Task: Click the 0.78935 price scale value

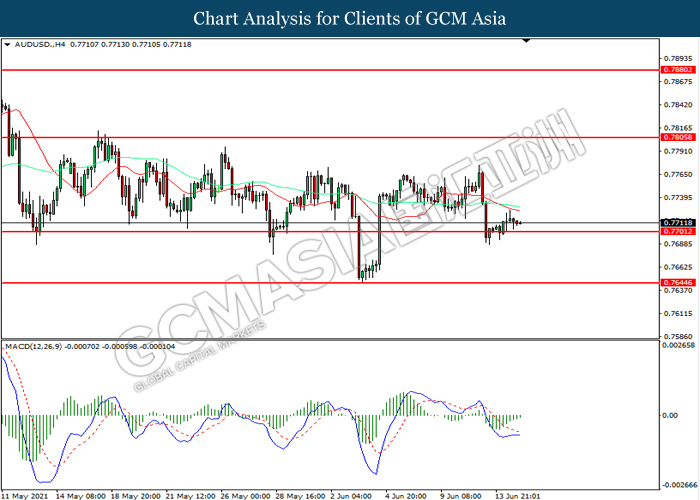Action: 679,58
